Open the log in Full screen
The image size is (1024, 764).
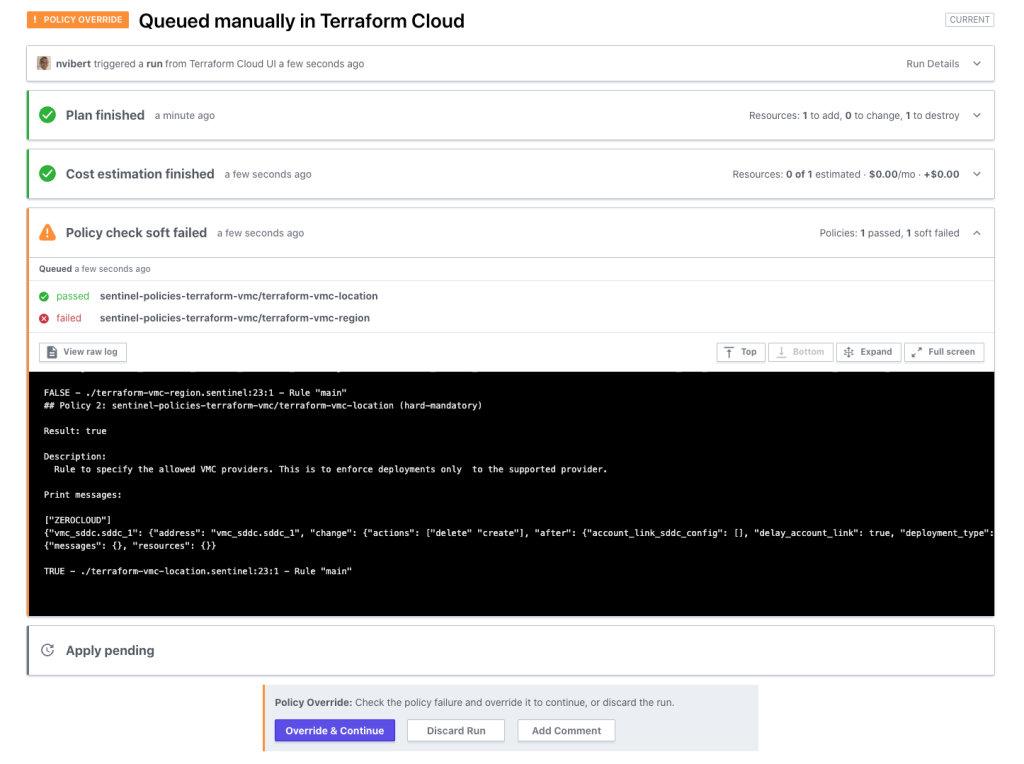pos(943,352)
